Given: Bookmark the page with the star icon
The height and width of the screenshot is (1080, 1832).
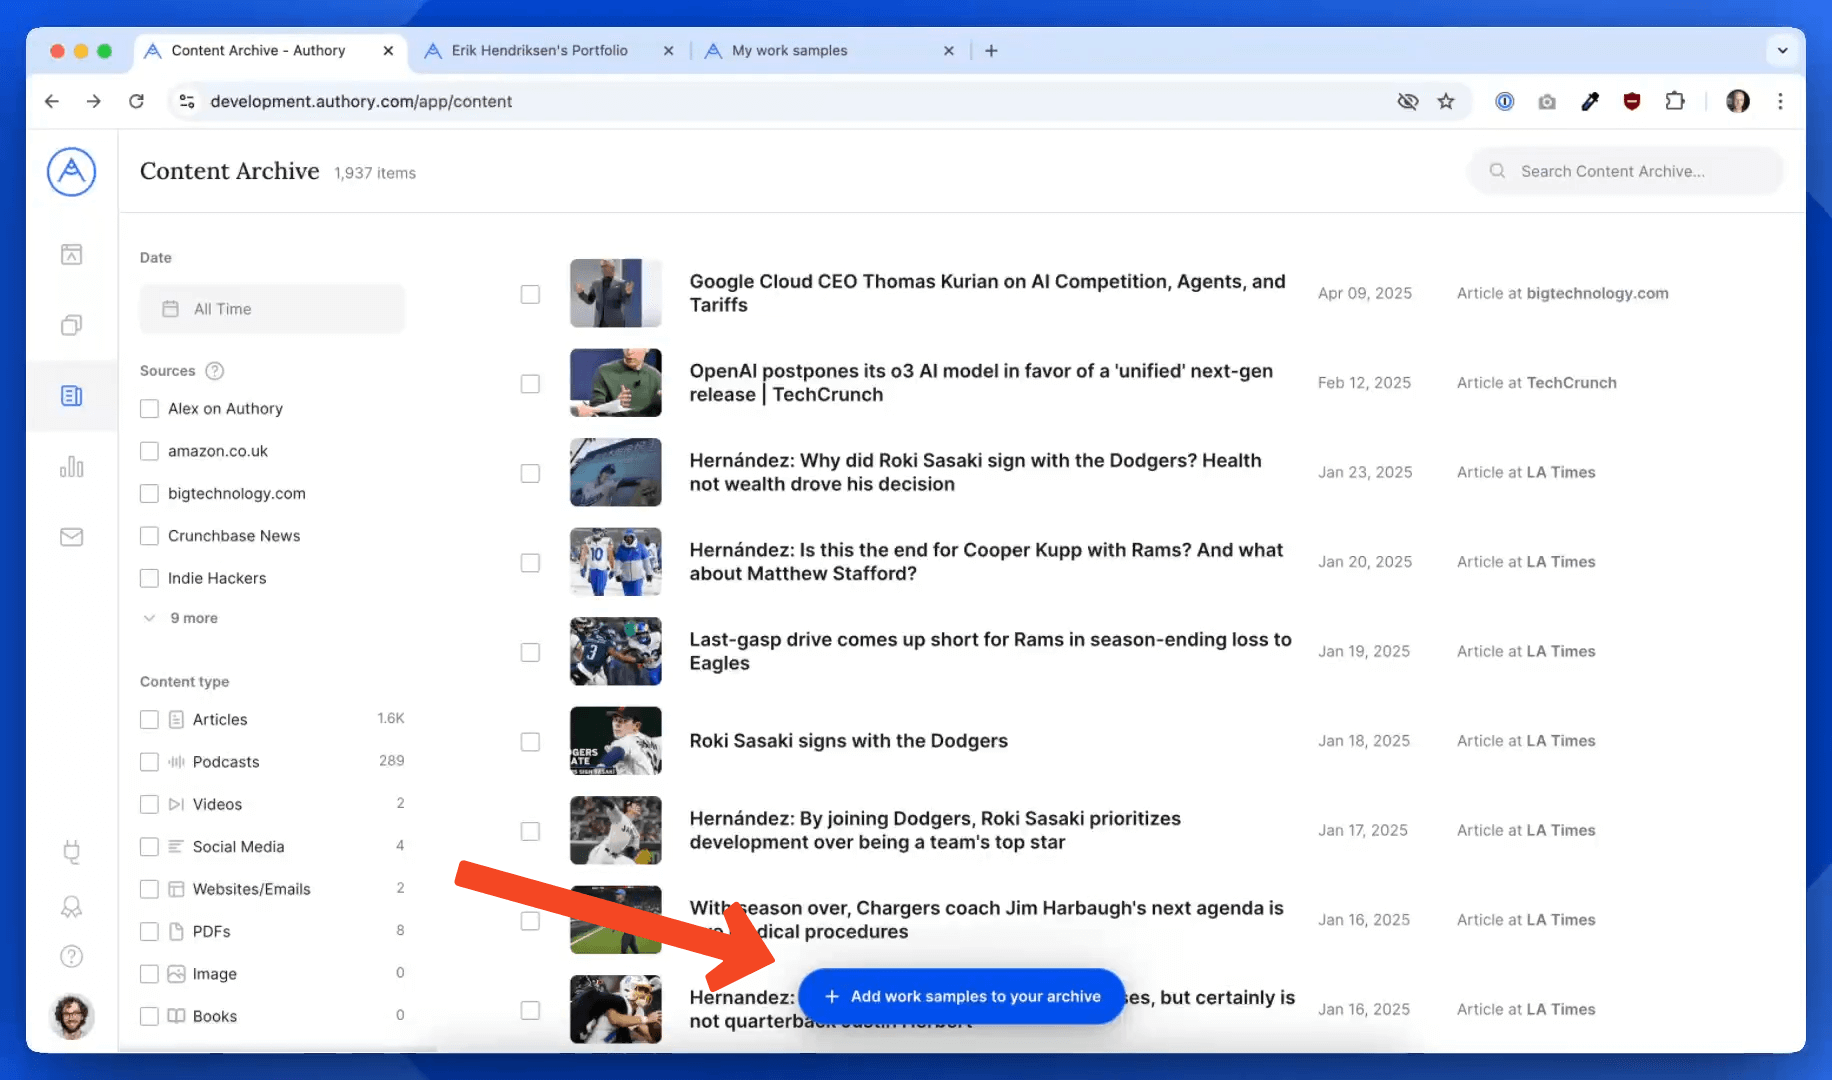Looking at the screenshot, I should click(1446, 101).
